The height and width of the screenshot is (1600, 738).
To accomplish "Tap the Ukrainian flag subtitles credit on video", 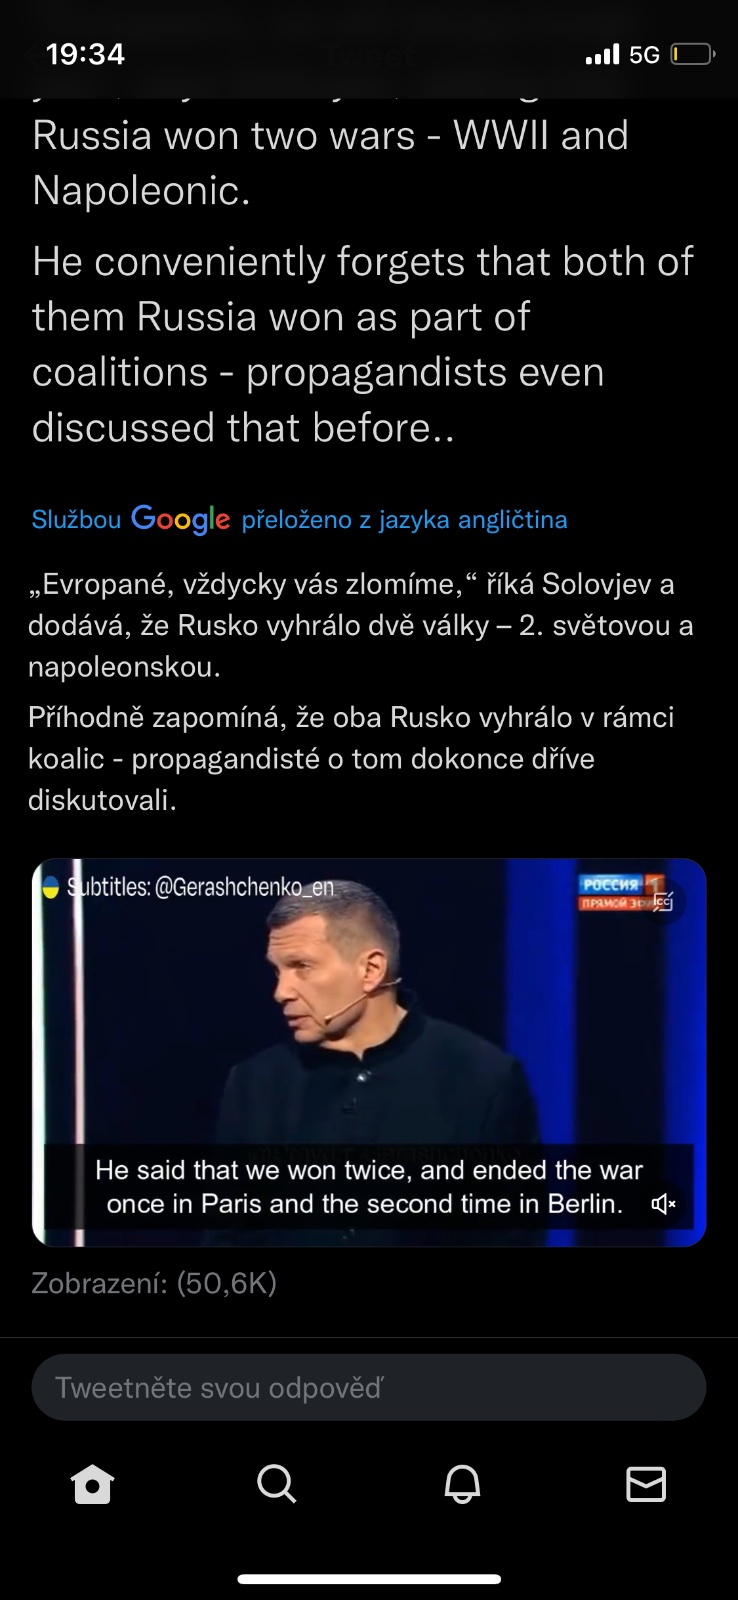I will click(187, 887).
